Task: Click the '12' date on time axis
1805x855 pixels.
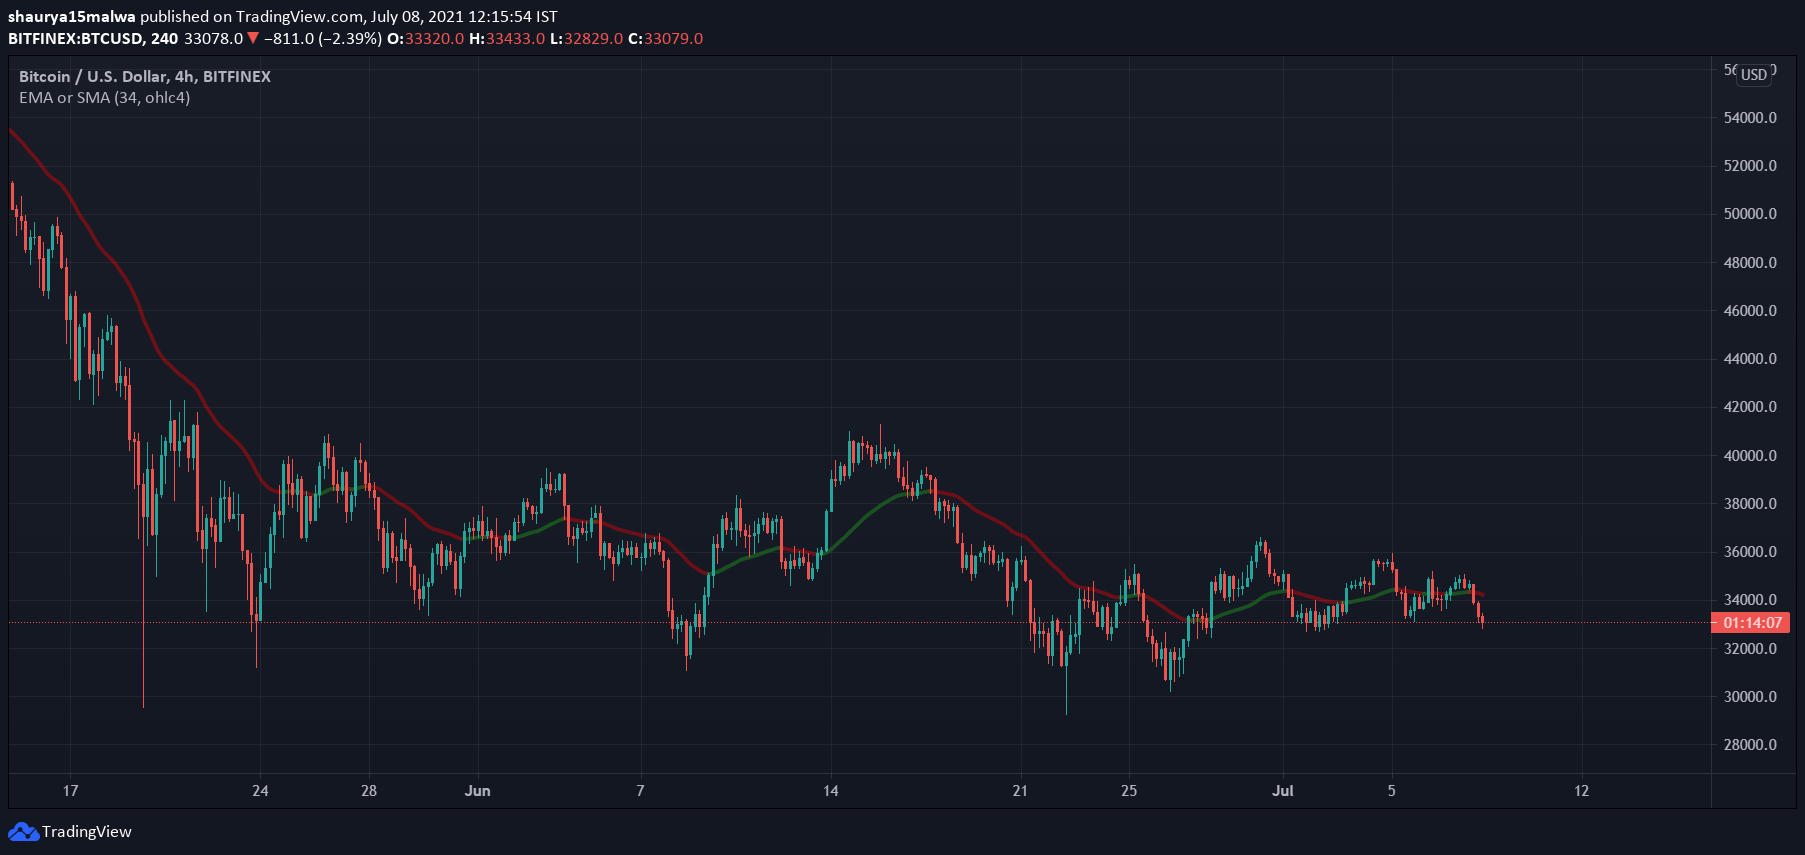Action: click(x=1581, y=791)
